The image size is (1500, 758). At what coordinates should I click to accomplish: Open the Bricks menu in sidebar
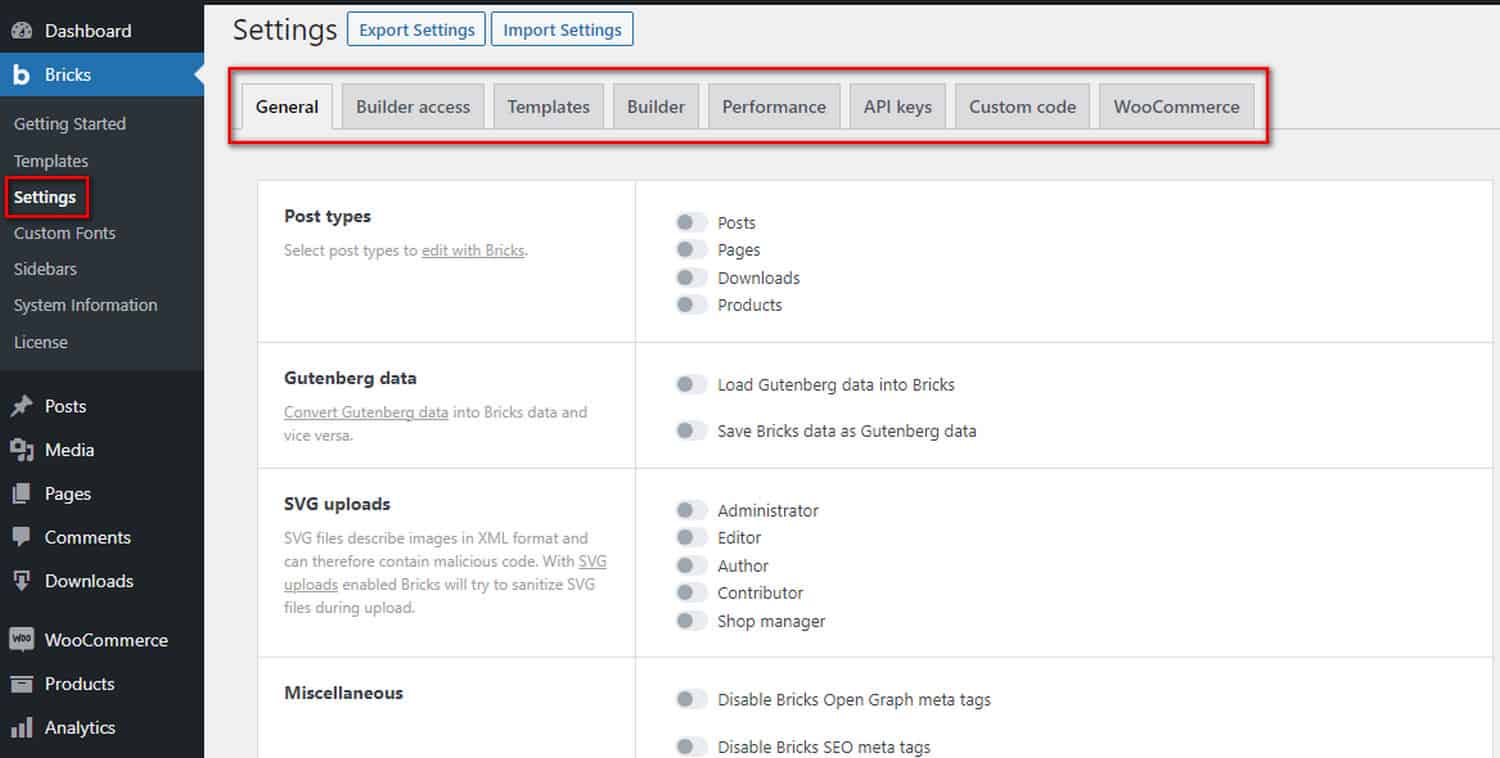(x=102, y=75)
